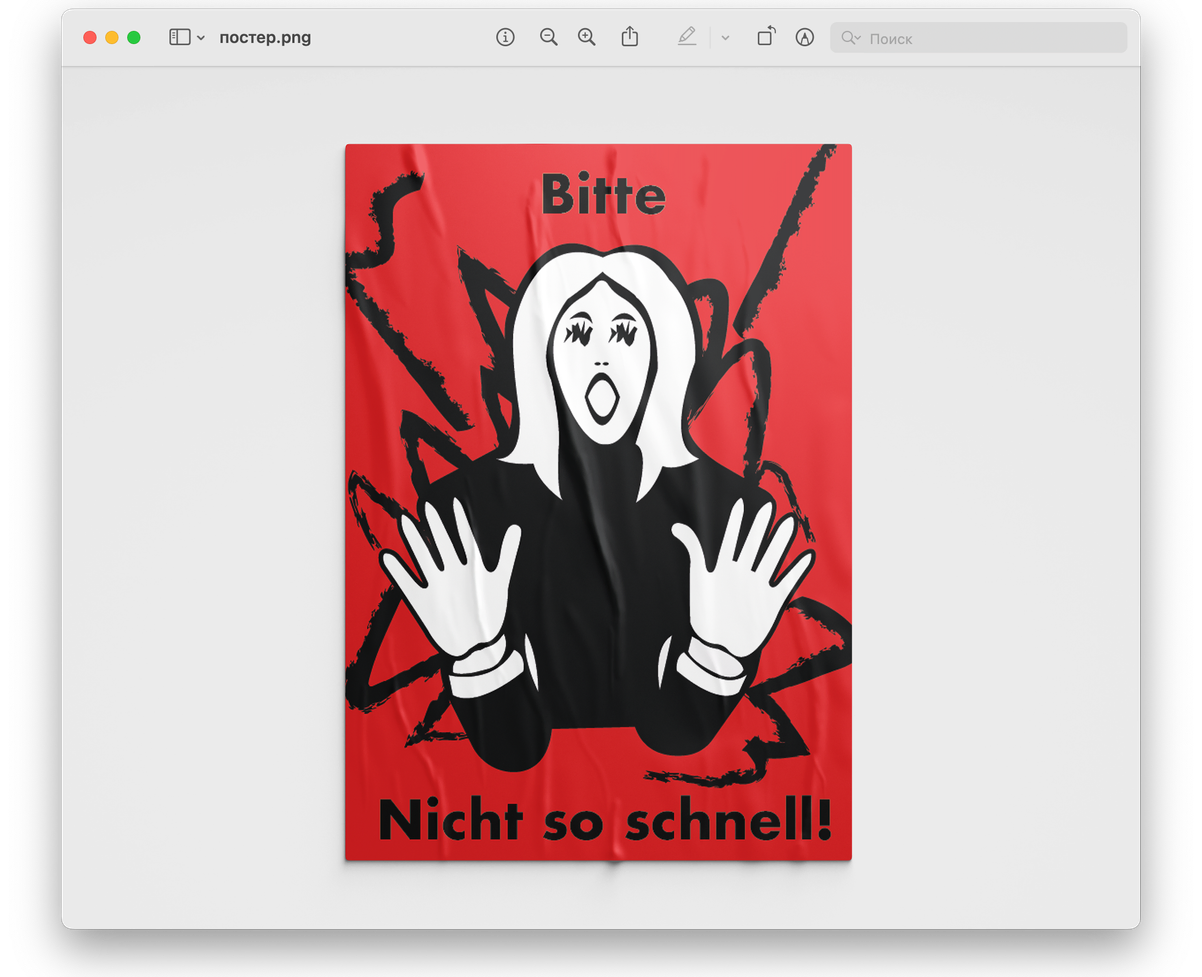This screenshot has width=1202, height=977.
Task: Click the woman's open mouth in the poster
Action: tap(601, 398)
